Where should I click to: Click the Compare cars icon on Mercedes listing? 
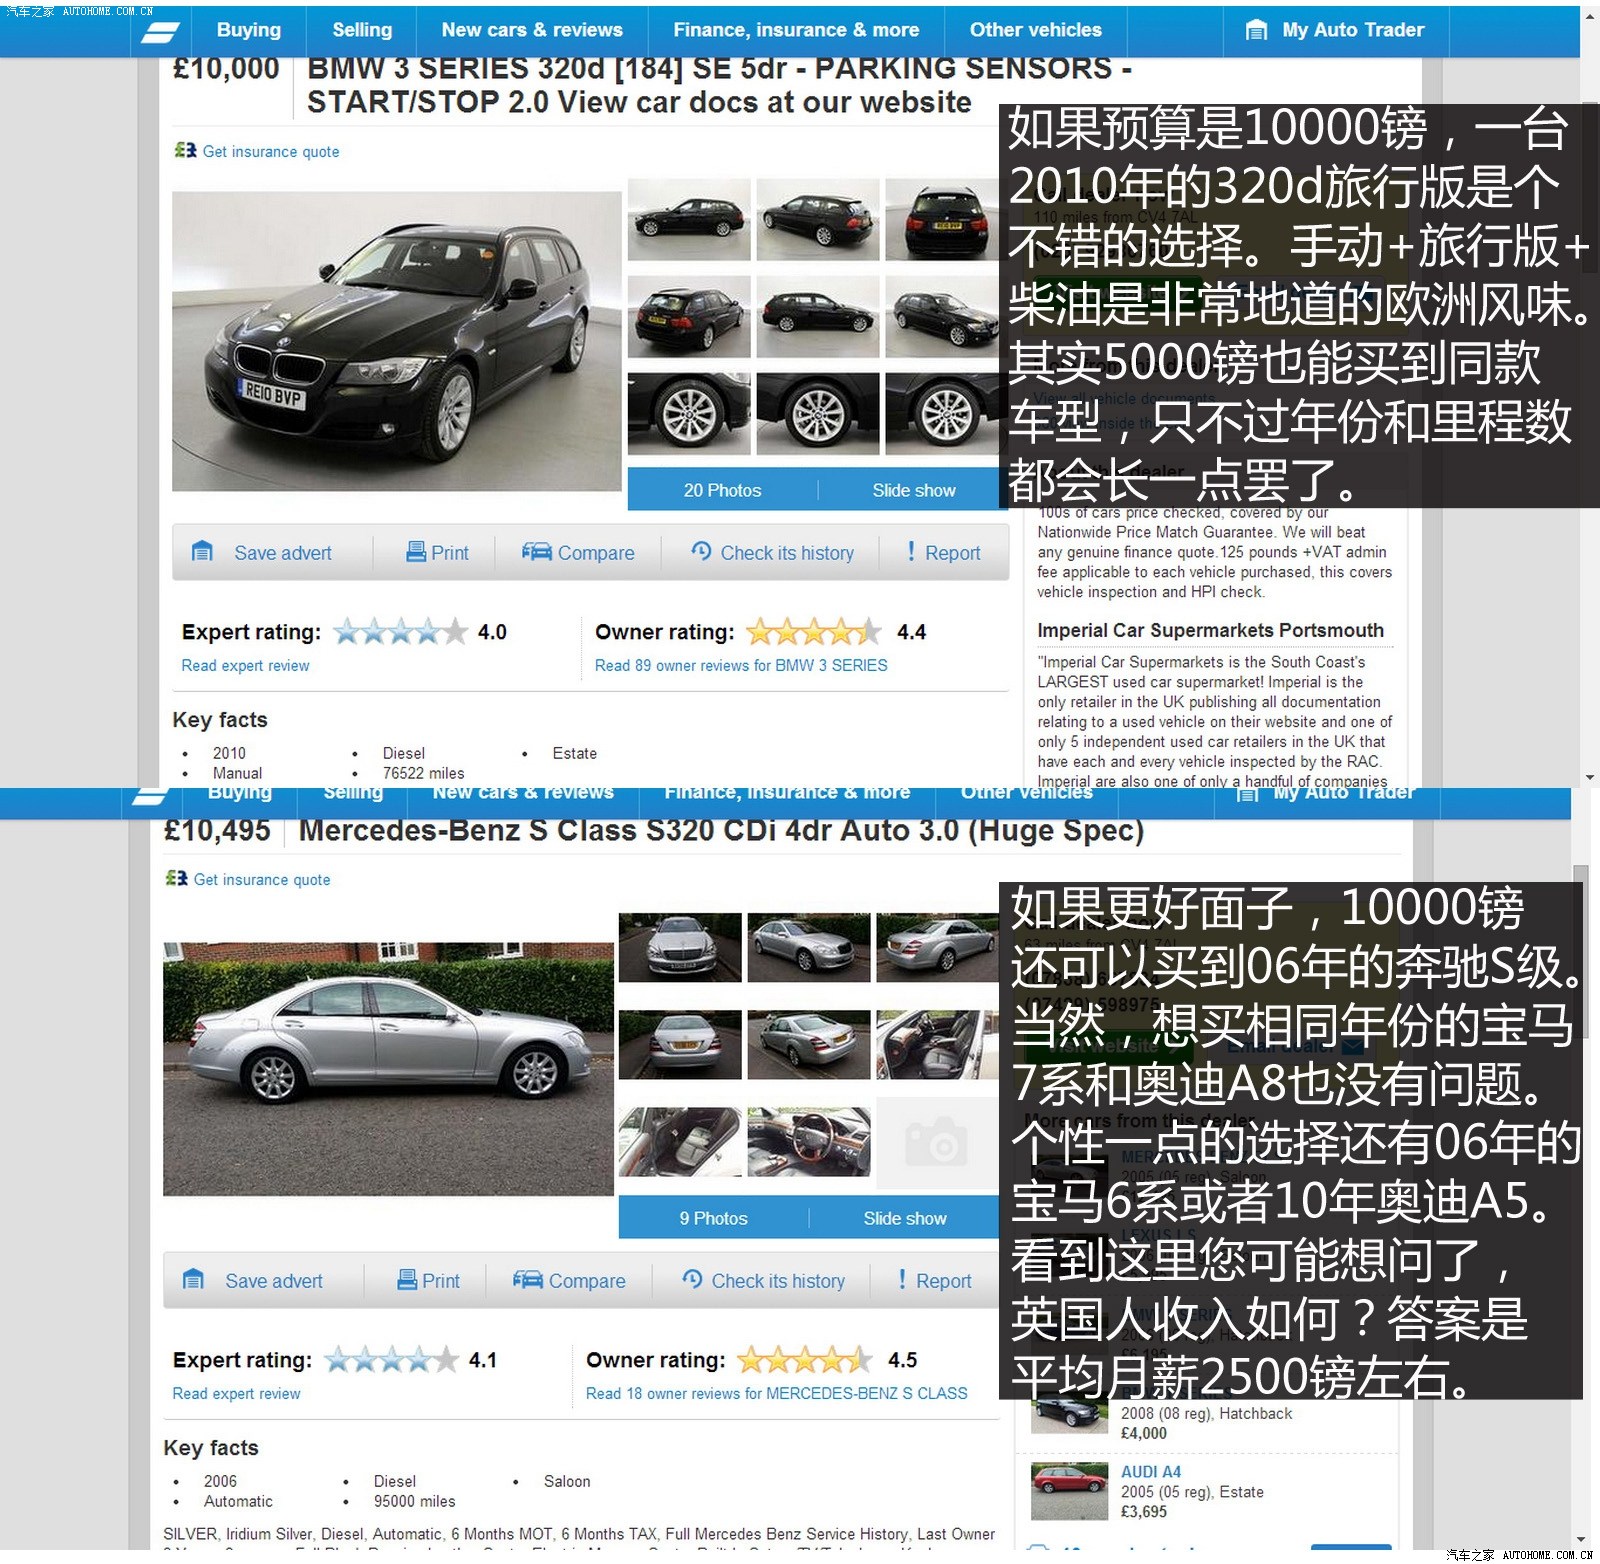point(527,1280)
